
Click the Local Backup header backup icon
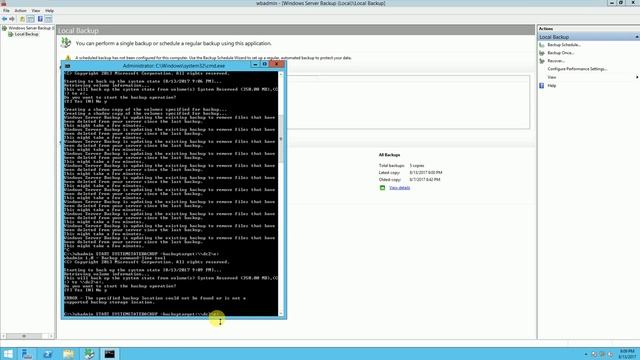click(66, 42)
